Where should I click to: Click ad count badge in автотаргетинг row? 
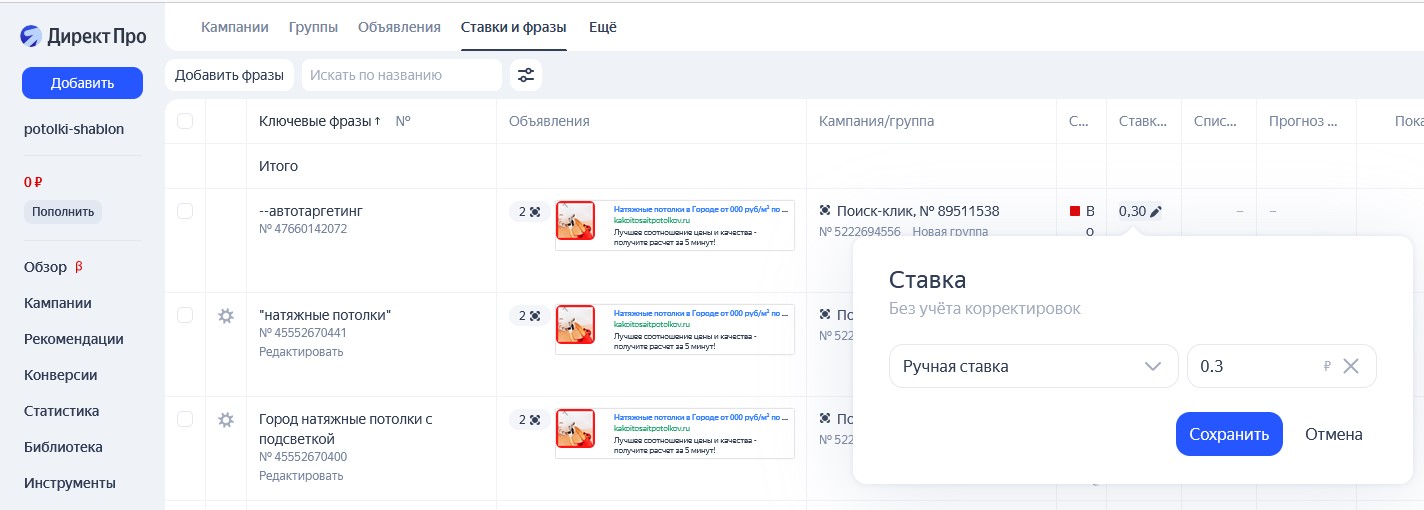pyautogui.click(x=527, y=211)
